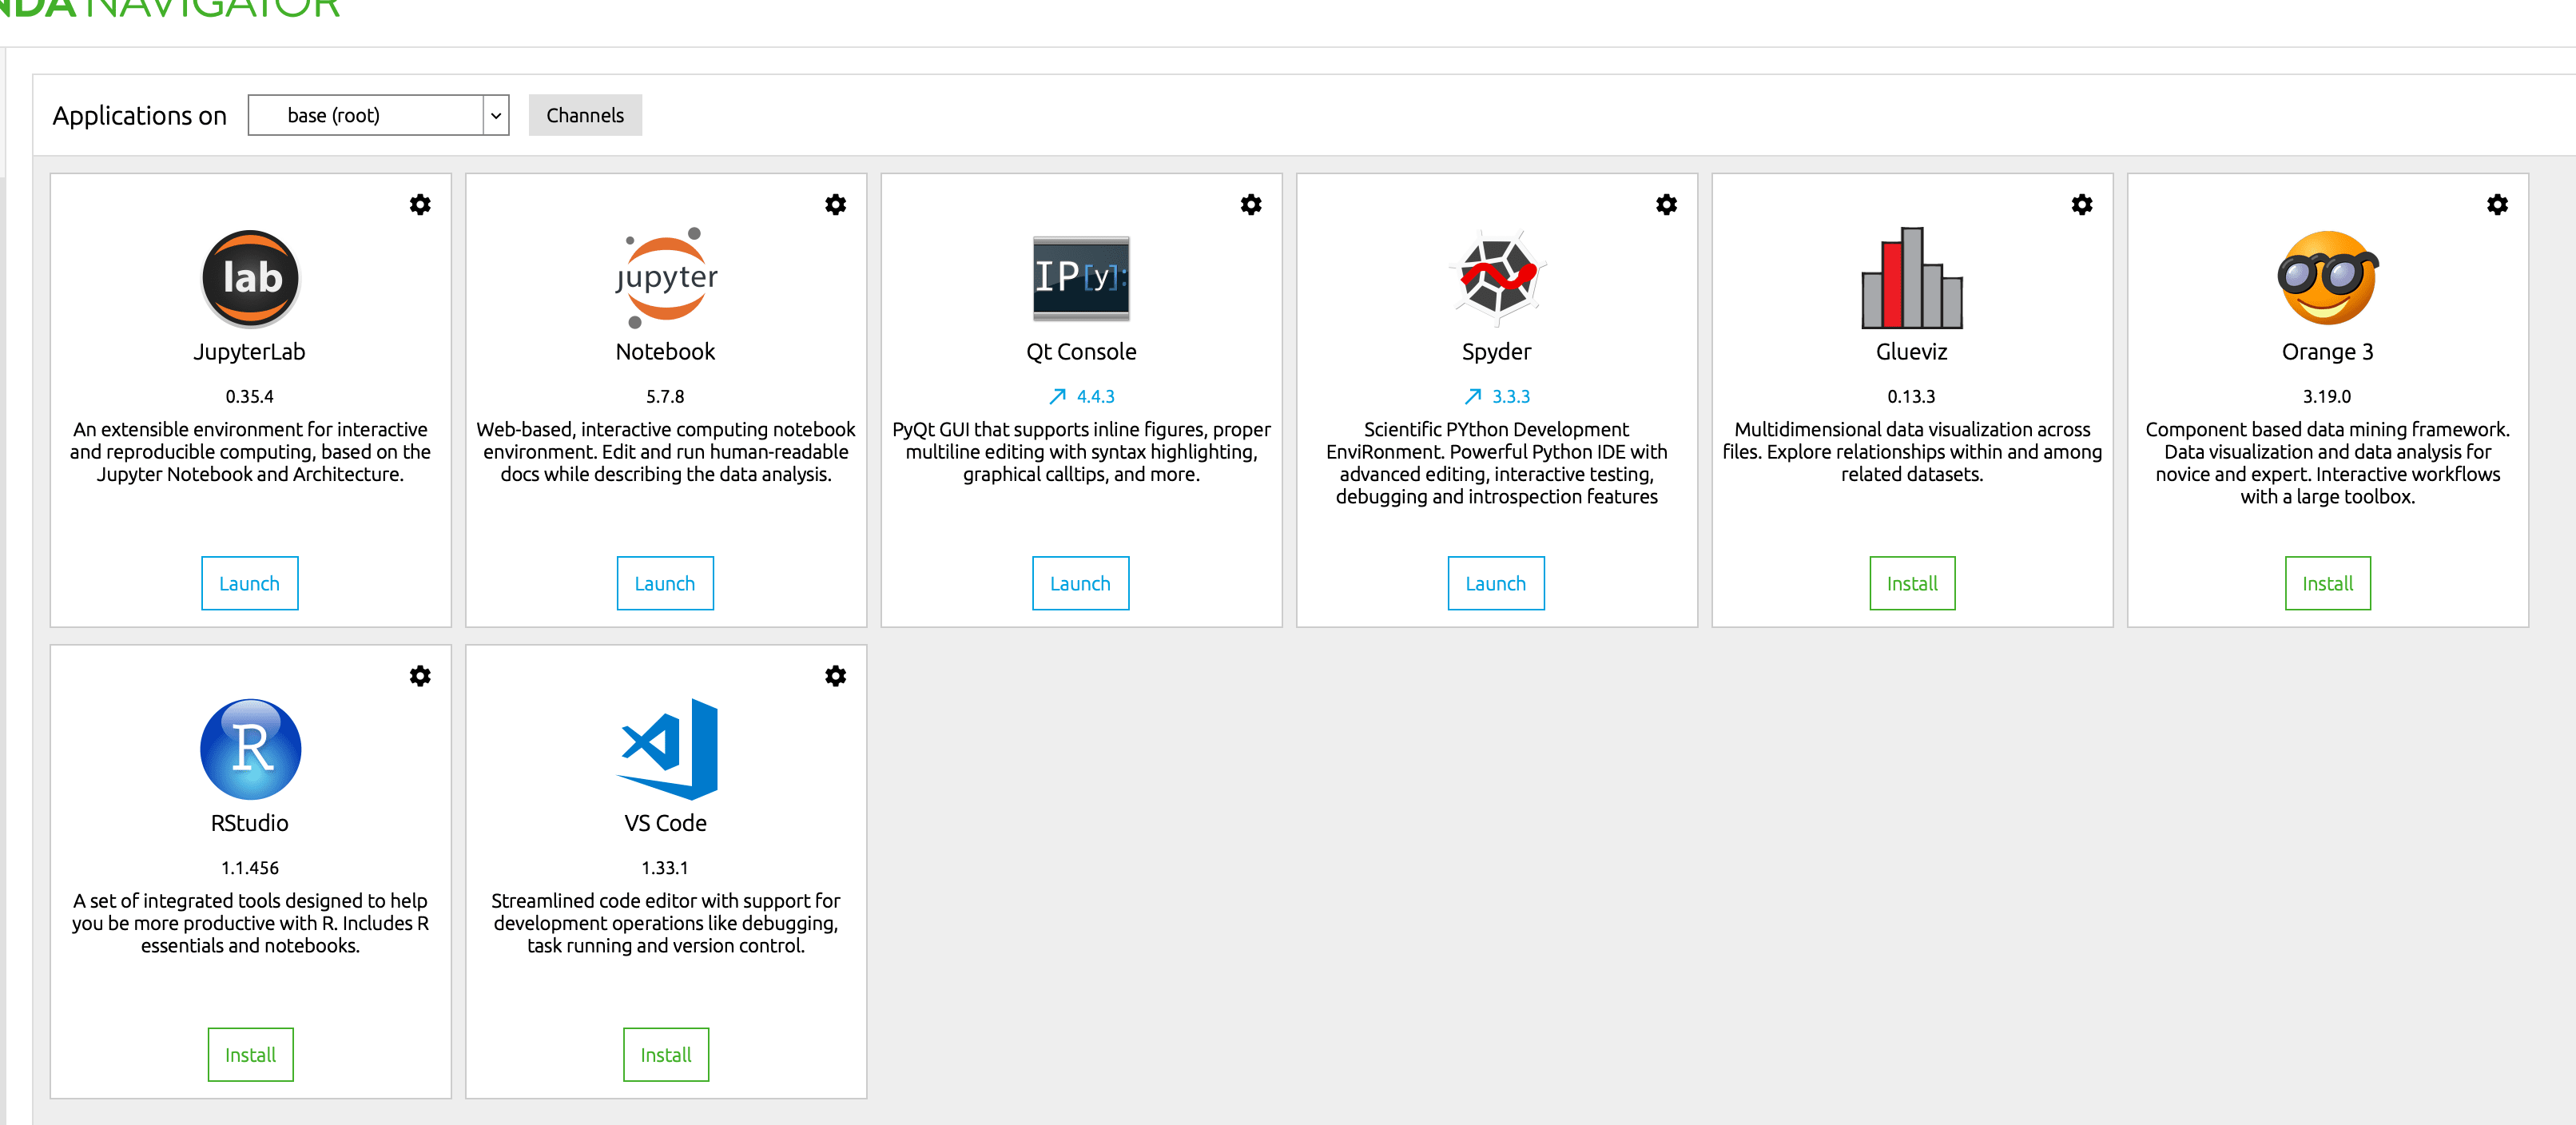This screenshot has width=2576, height=1125.
Task: Open the Channels dialog
Action: tap(585, 115)
